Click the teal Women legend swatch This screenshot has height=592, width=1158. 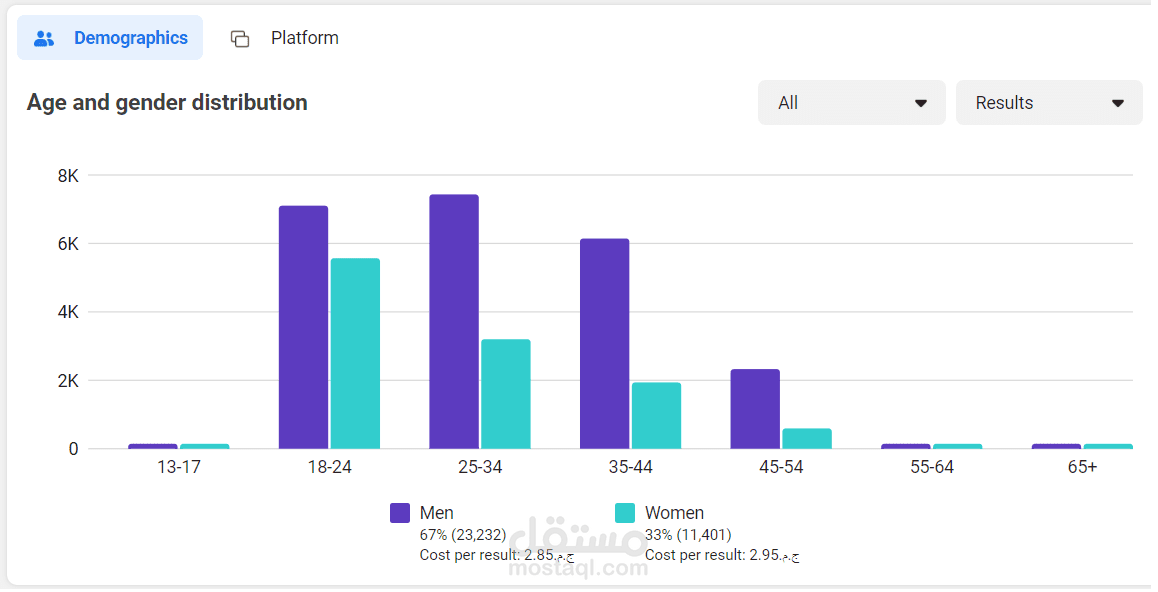(x=625, y=513)
